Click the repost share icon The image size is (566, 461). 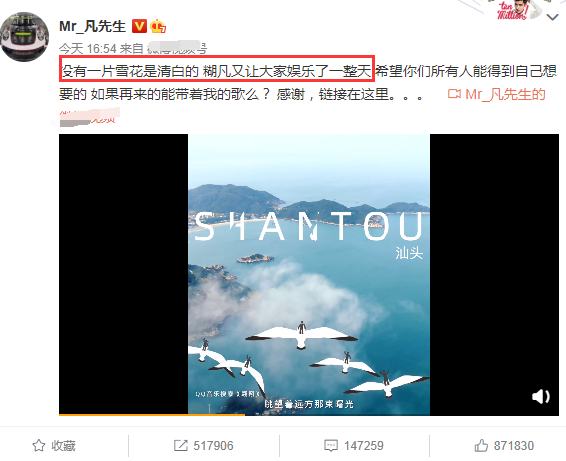pyautogui.click(x=180, y=445)
